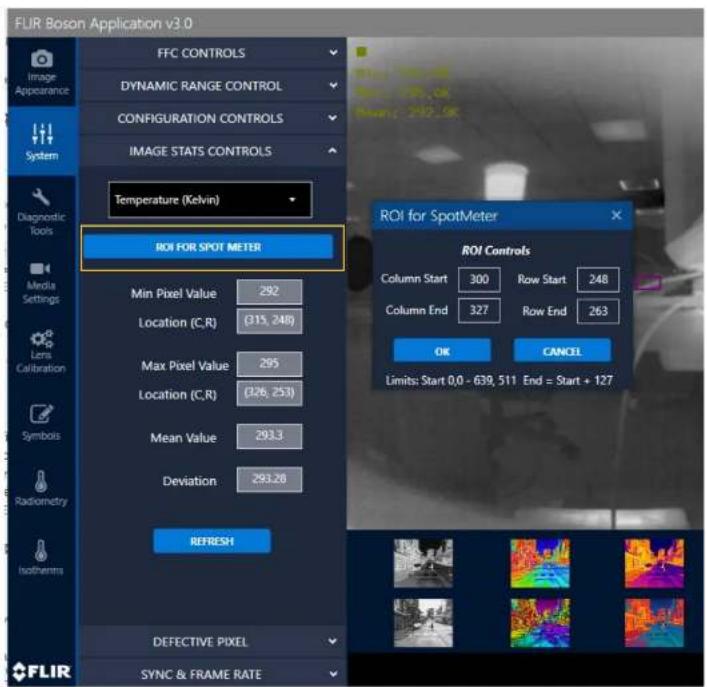
Task: Click the Deviation value field
Action: [x=269, y=479]
